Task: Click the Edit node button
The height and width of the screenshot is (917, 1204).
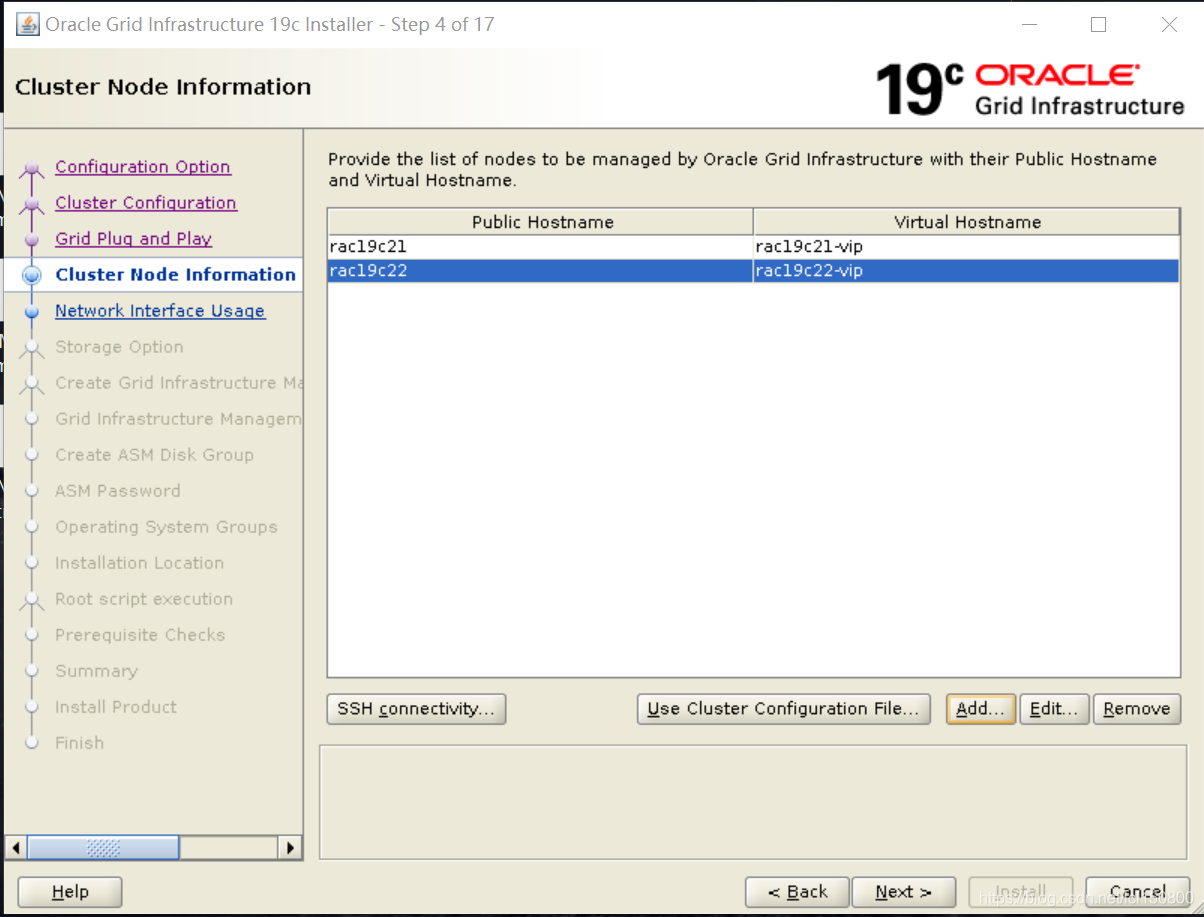Action: pos(1054,709)
